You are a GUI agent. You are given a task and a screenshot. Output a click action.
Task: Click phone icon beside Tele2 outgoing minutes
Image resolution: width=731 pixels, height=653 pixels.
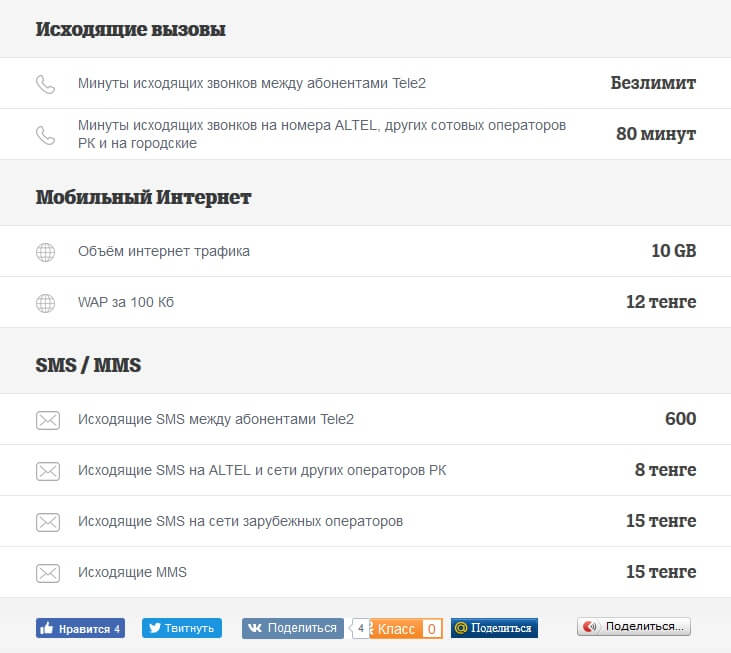click(x=45, y=84)
